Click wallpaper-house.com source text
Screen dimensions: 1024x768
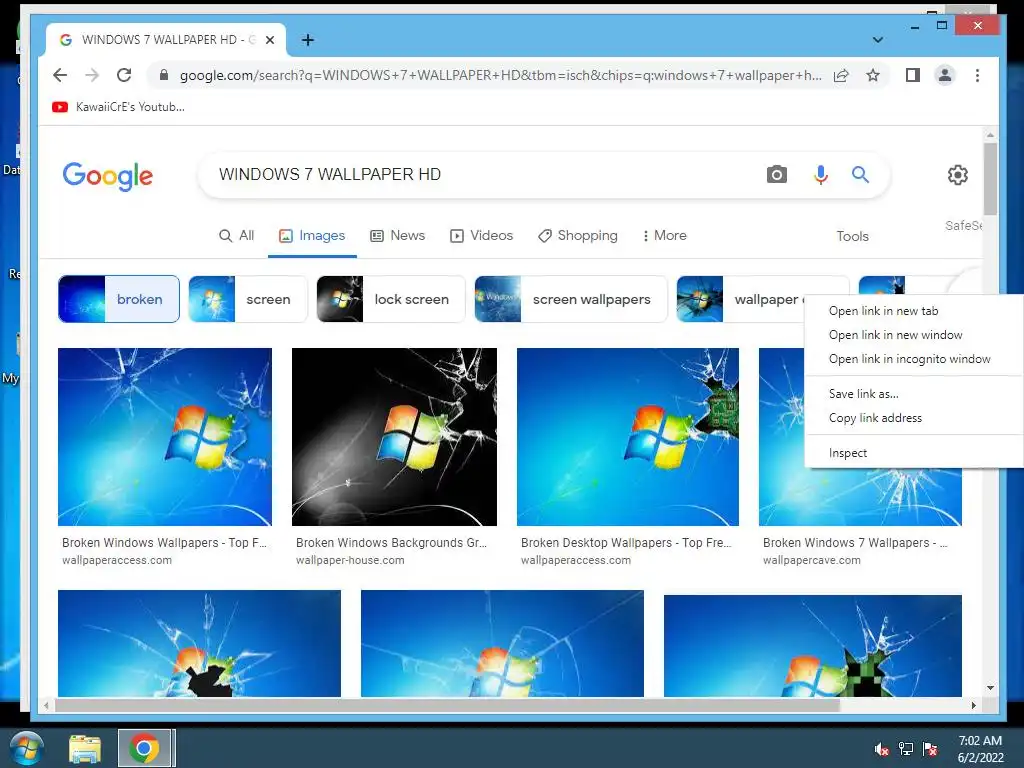point(350,560)
